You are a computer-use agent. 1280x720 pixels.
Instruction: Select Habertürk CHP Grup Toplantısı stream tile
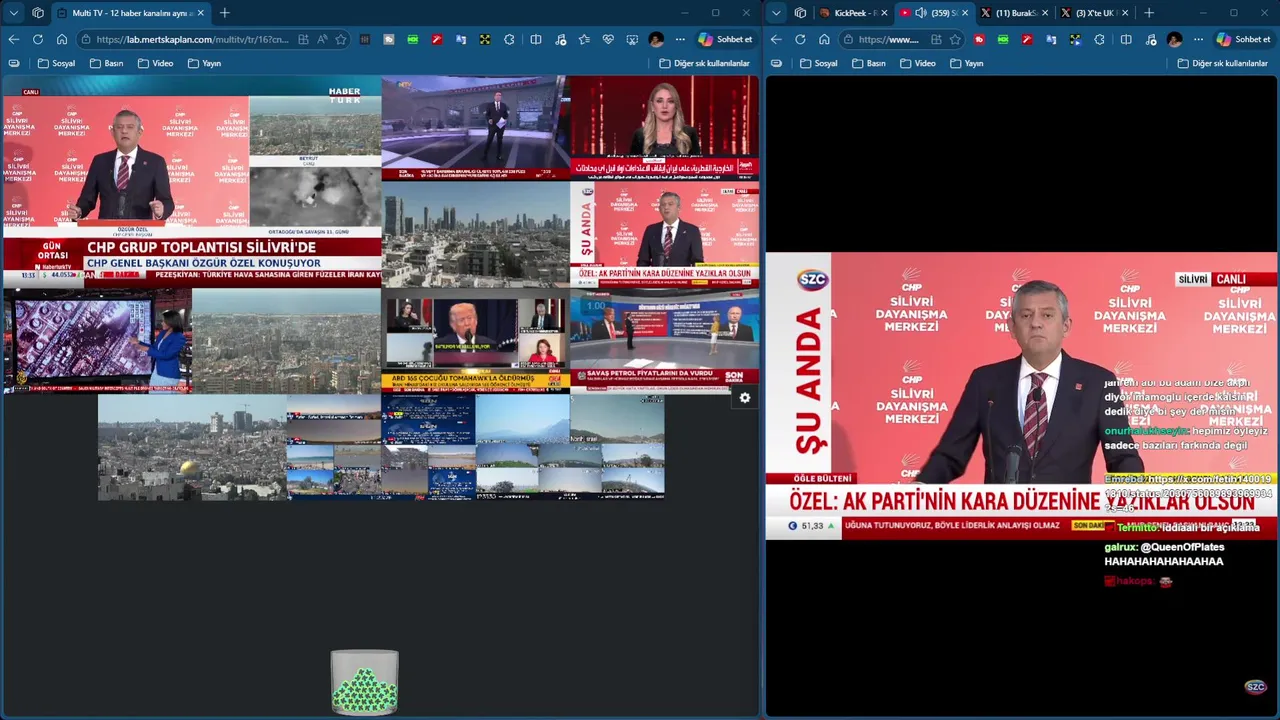tap(191, 182)
